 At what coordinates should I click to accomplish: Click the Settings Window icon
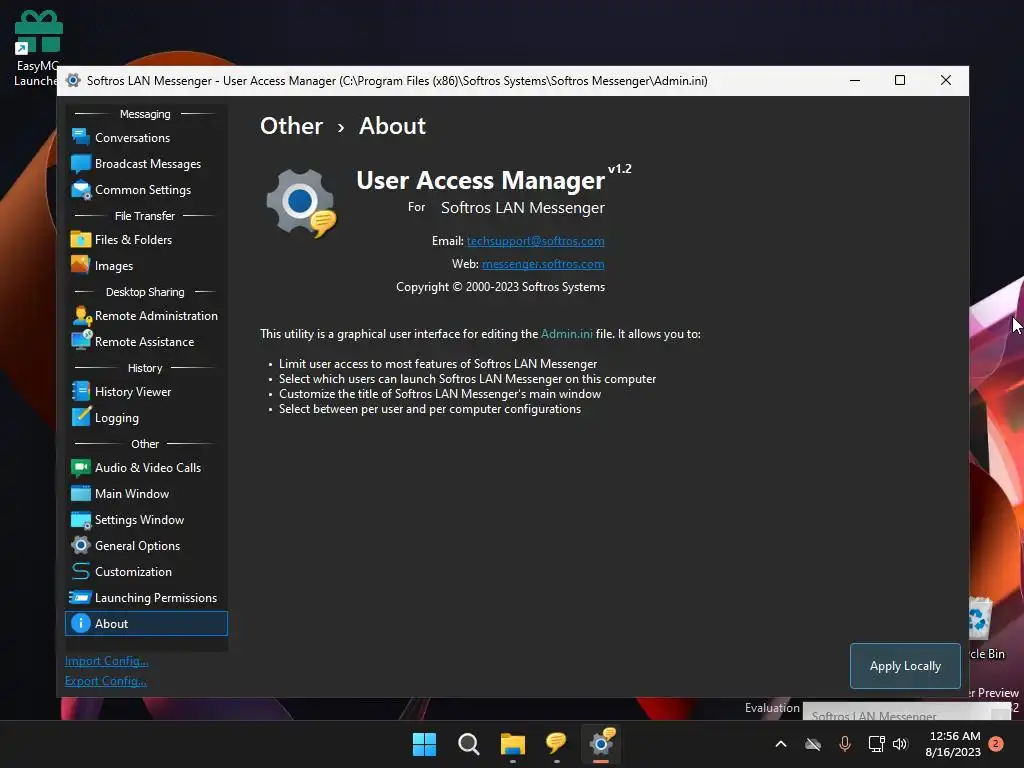(x=80, y=520)
